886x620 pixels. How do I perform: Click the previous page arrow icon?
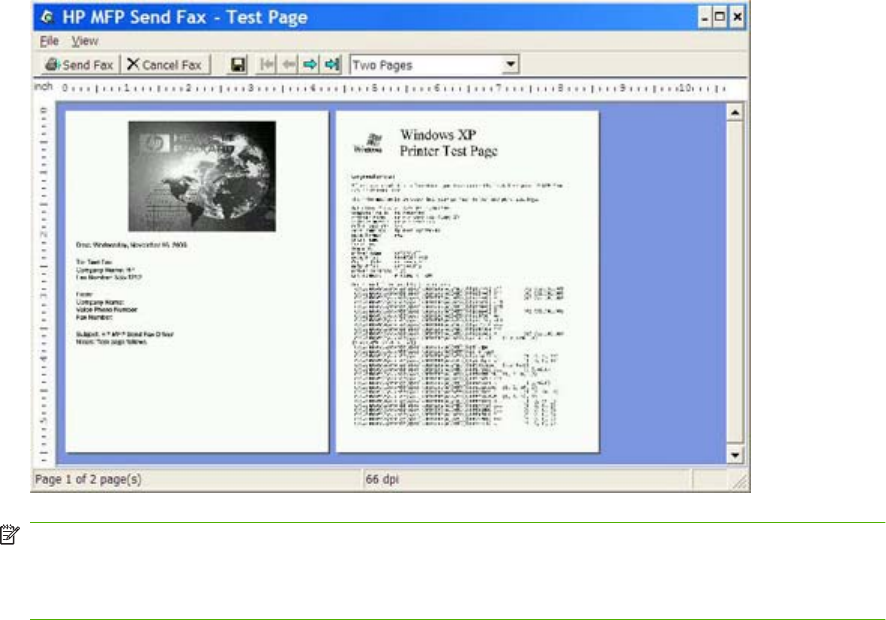coord(288,65)
